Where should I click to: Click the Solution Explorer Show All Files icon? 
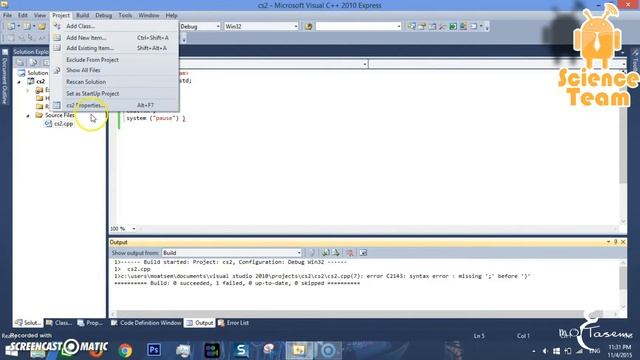click(x=33, y=62)
